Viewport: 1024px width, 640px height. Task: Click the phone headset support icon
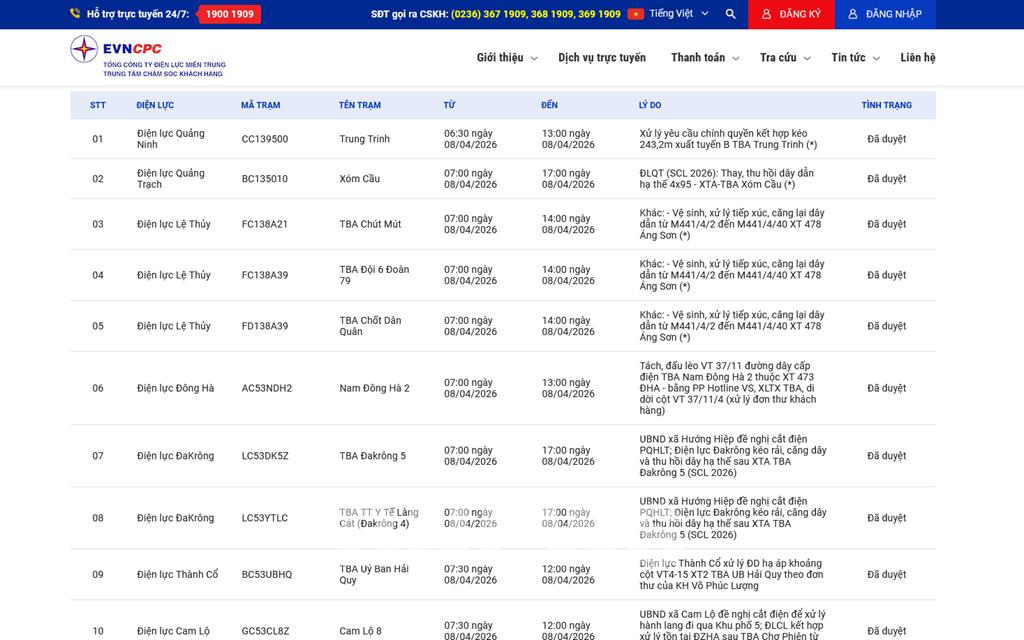point(75,14)
